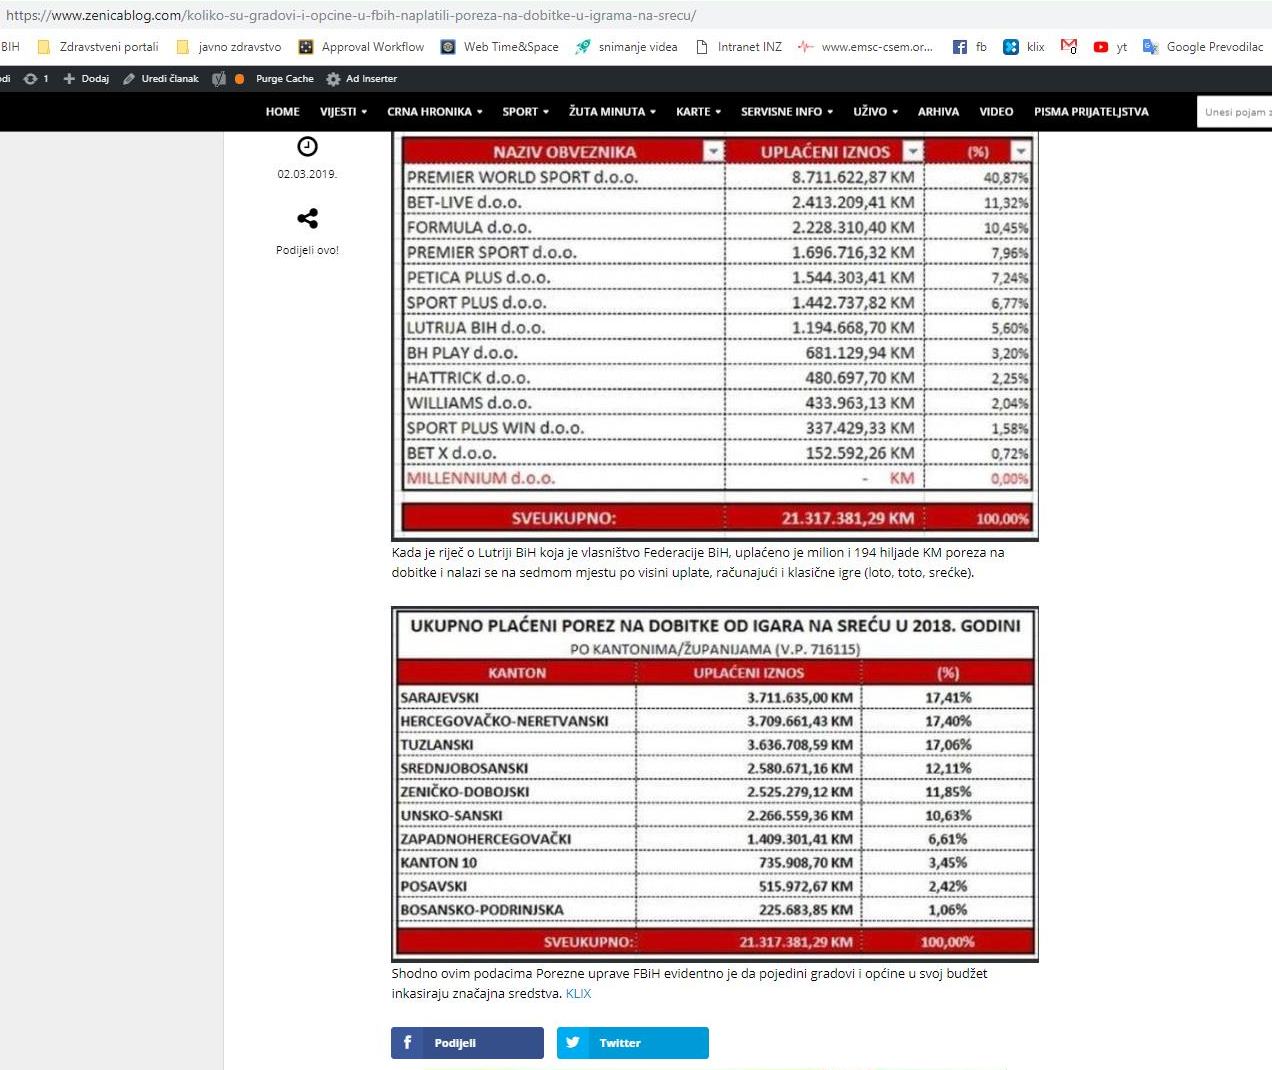Image resolution: width=1272 pixels, height=1070 pixels.
Task: Click the Twitter share button
Action: click(x=632, y=1042)
